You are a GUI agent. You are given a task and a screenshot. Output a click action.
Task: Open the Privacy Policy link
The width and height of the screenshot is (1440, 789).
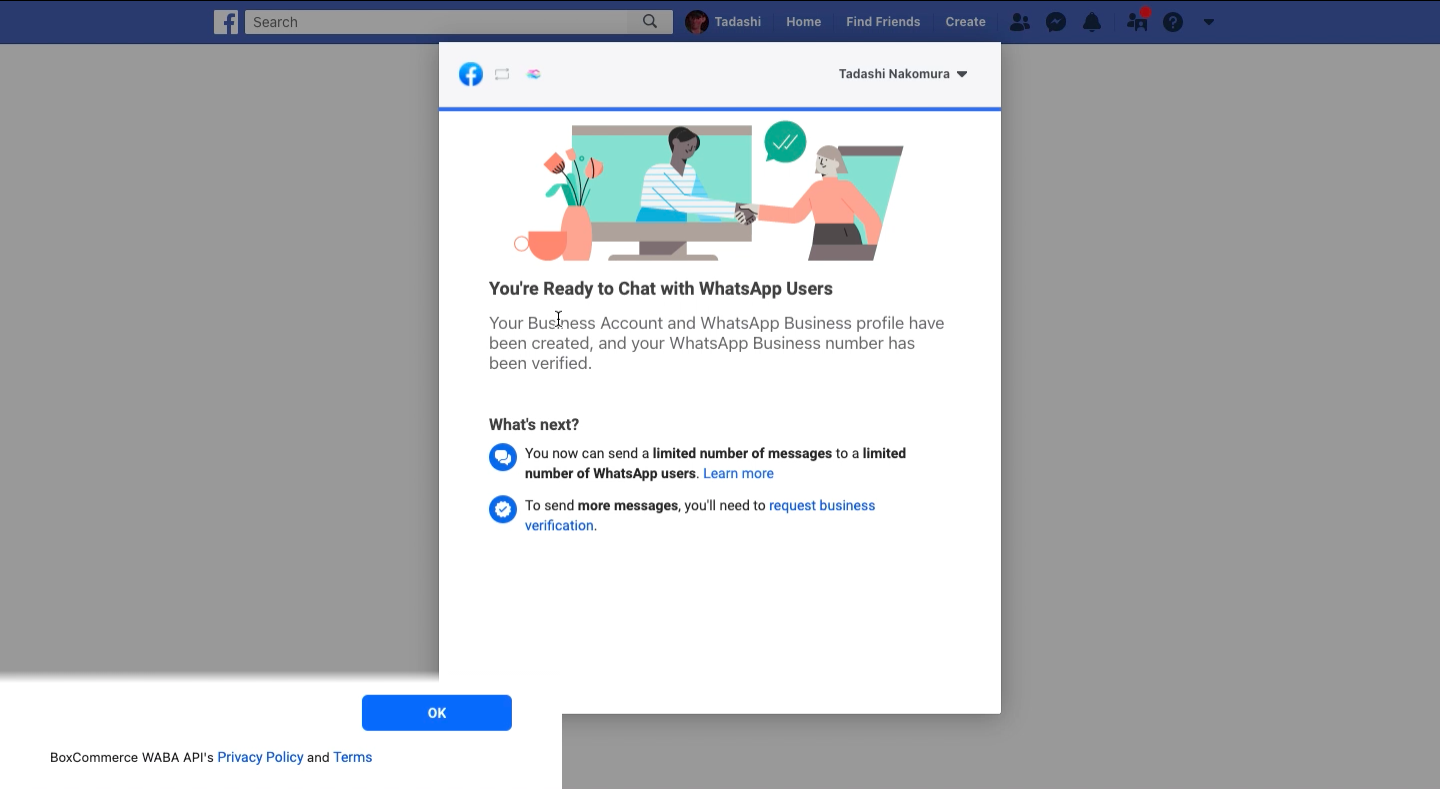pos(260,757)
